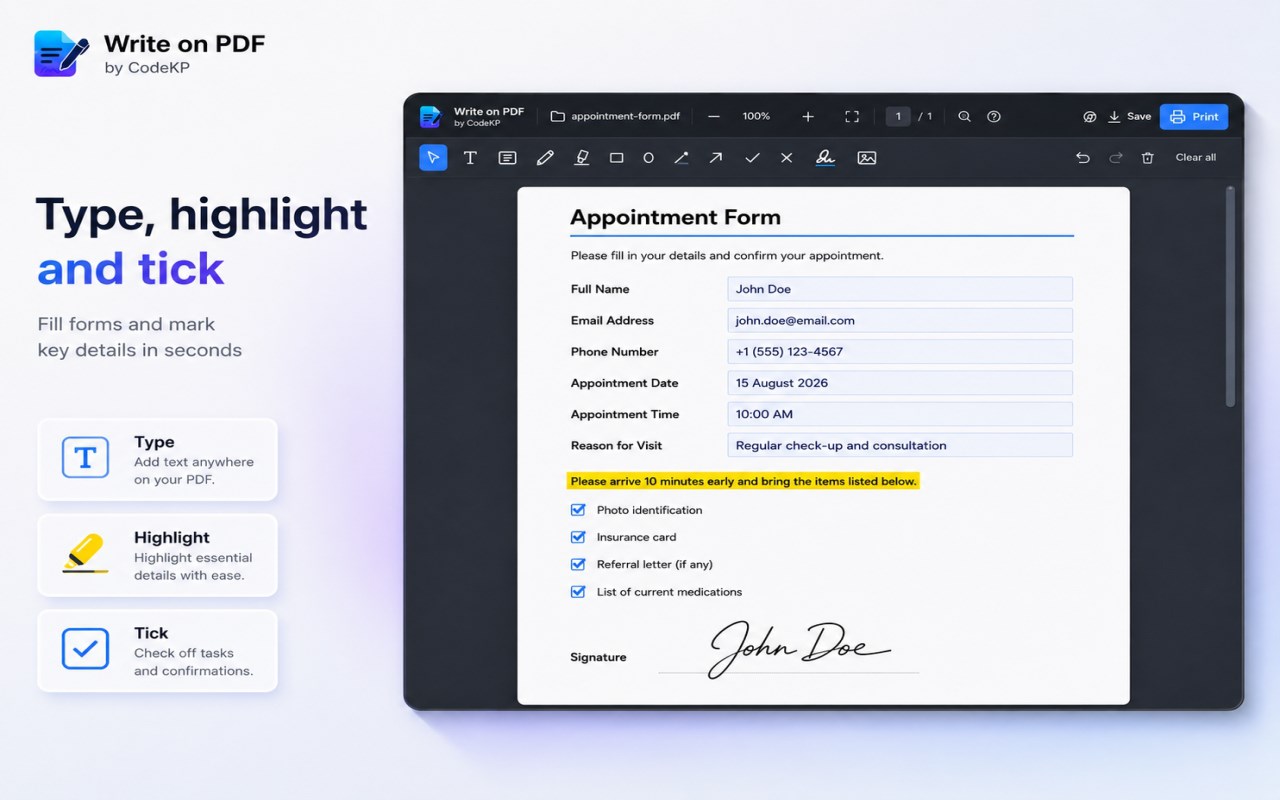Toggle the Insurance card checkbox
The image size is (1280, 800).
point(578,537)
